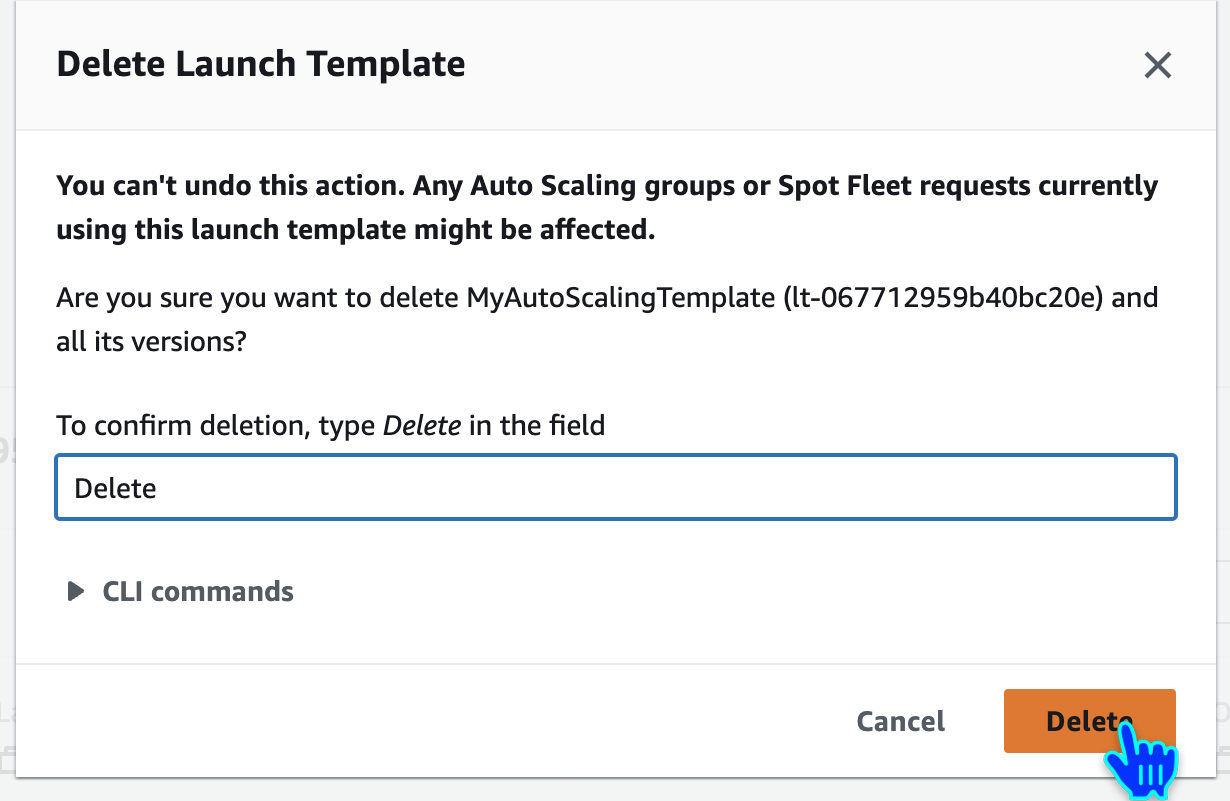This screenshot has height=801, width=1230.
Task: Click the X icon in dialog header
Action: pyautogui.click(x=1157, y=66)
